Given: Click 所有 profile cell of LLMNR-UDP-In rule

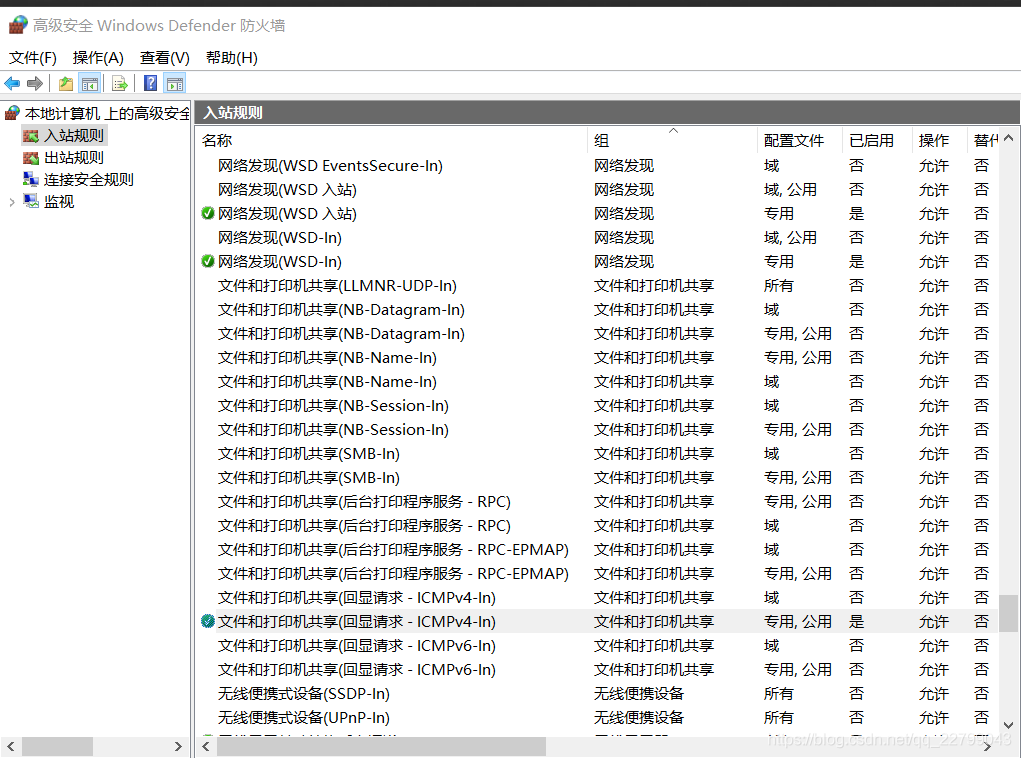Looking at the screenshot, I should (x=778, y=285).
